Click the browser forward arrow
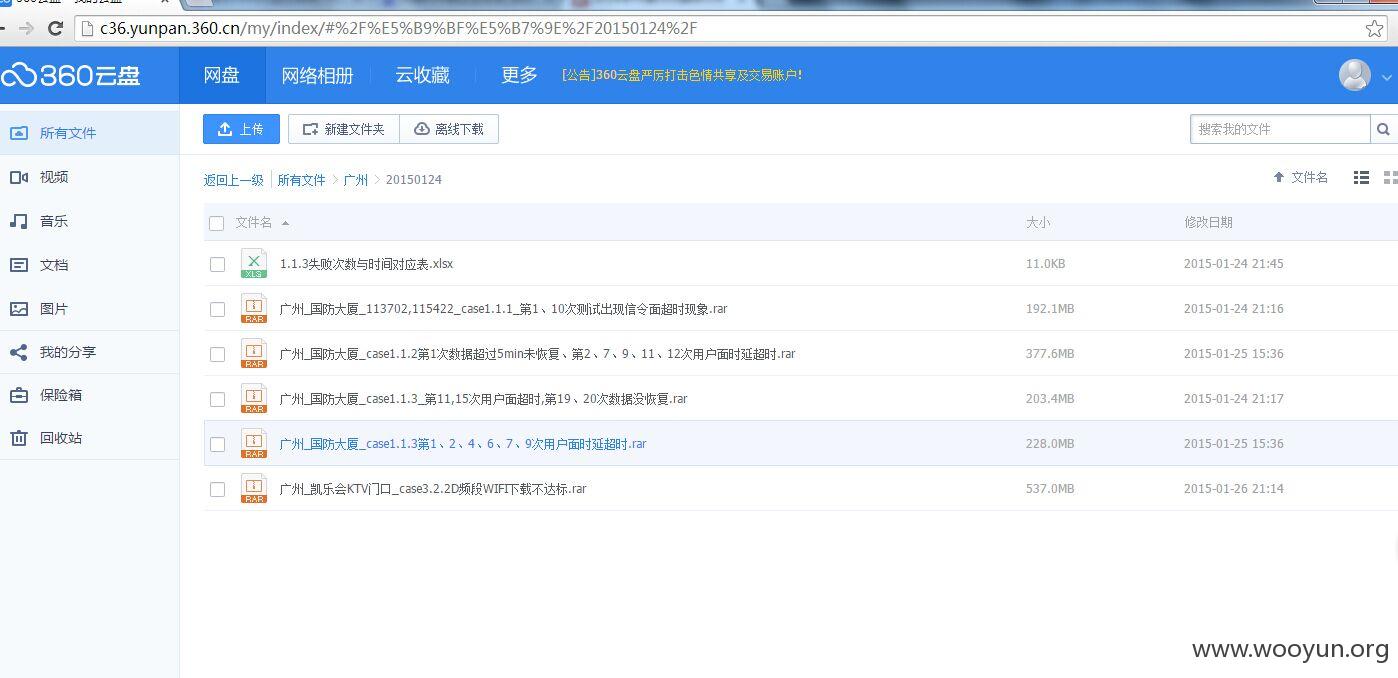 pyautogui.click(x=26, y=28)
